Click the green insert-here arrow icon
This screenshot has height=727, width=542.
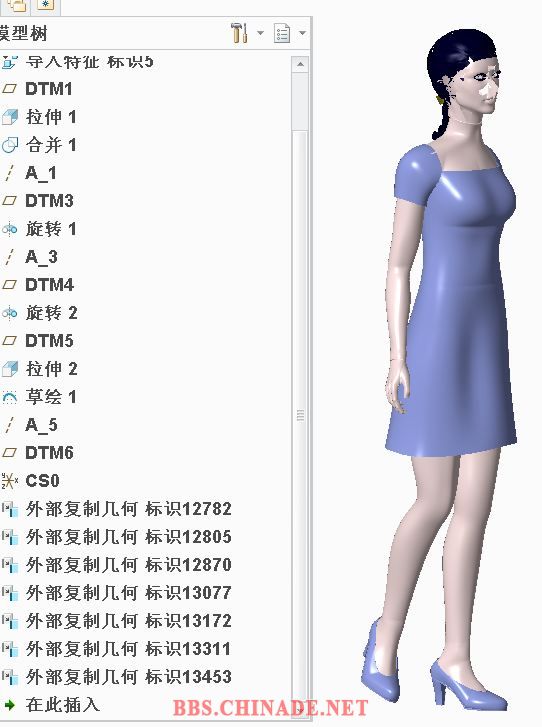[x=9, y=705]
